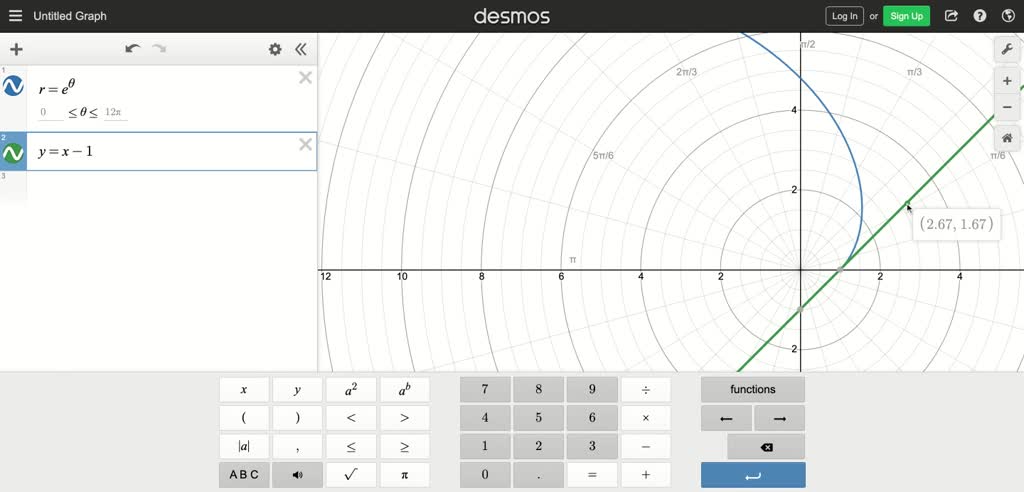Reset graph to default home view
1024x492 pixels.
tap(1007, 138)
